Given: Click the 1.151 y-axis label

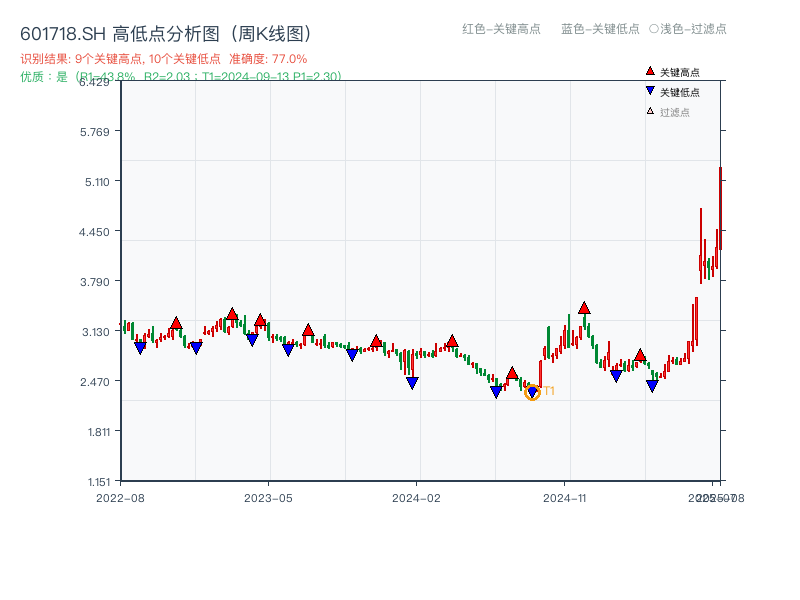Looking at the screenshot, I should pyautogui.click(x=99, y=482).
